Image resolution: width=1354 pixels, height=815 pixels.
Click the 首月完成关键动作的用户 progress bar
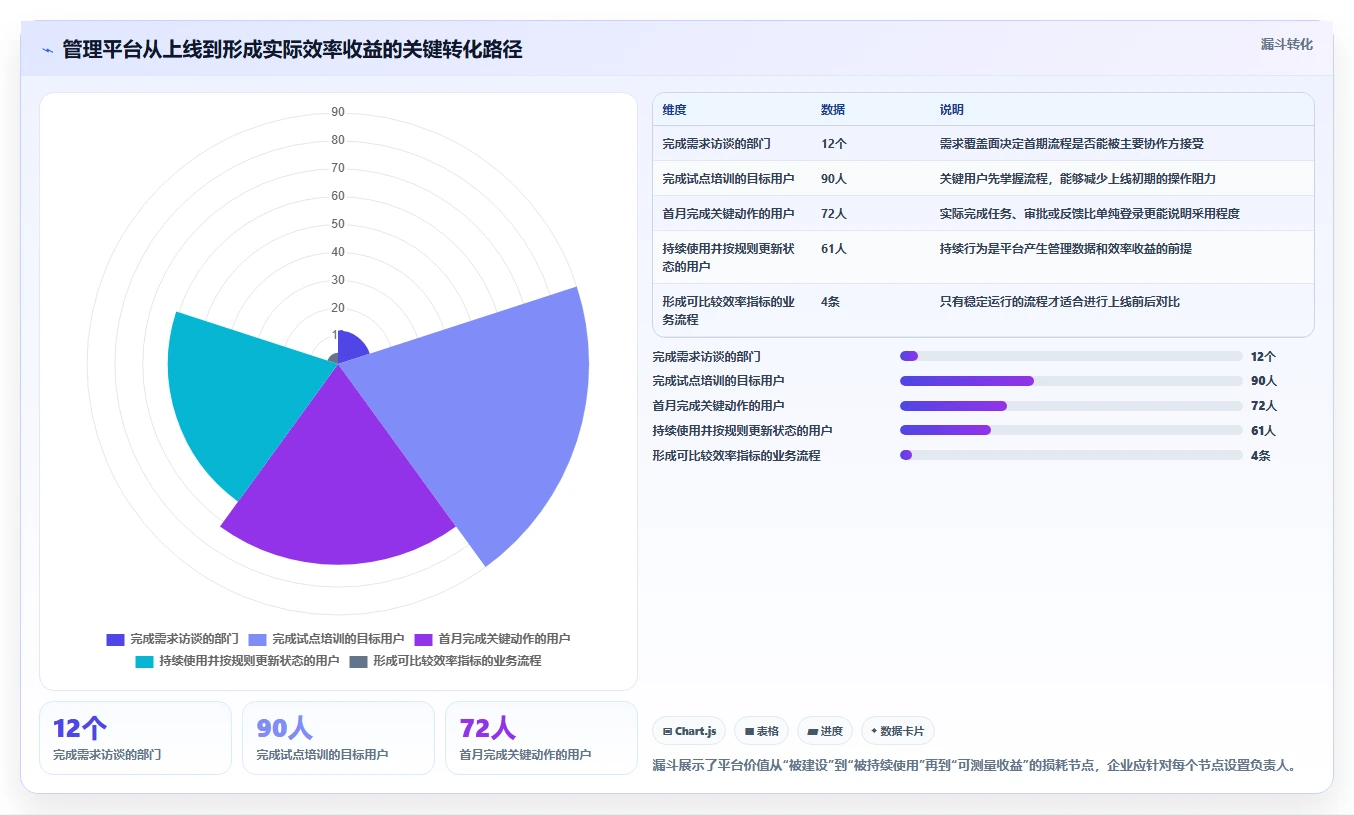[1071, 406]
